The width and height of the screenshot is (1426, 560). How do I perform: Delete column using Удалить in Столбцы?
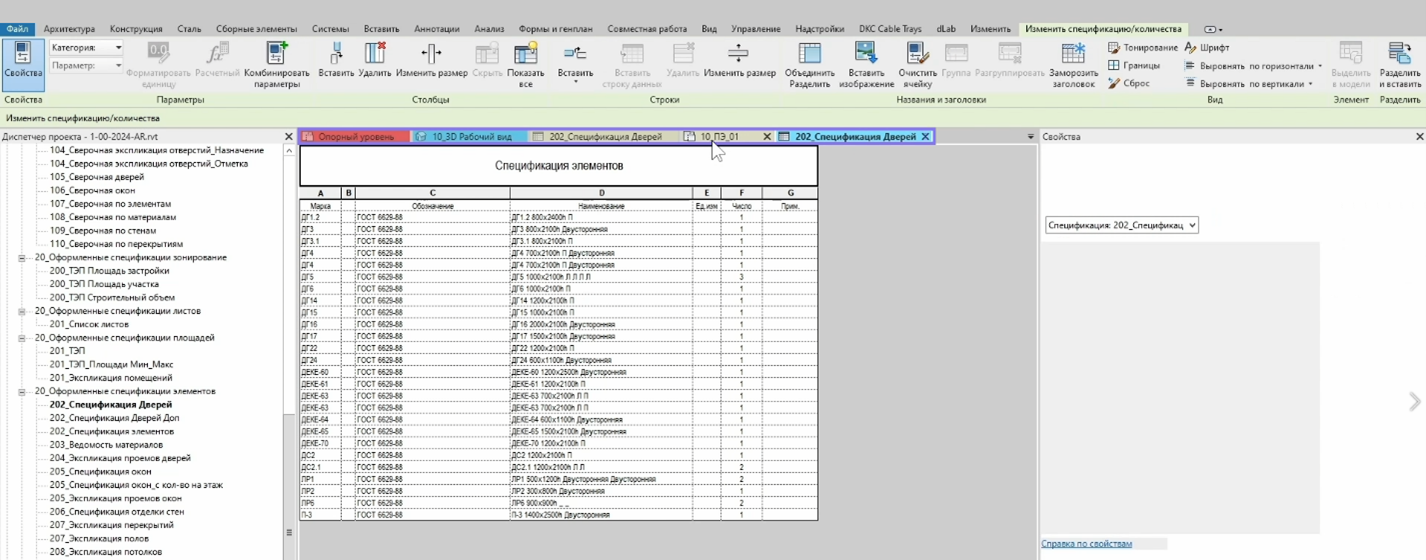pyautogui.click(x=375, y=61)
